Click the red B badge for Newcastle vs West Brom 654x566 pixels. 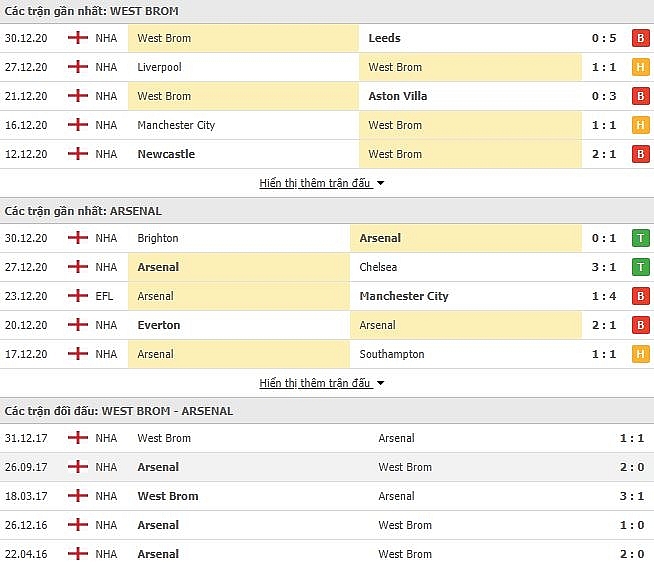tap(641, 154)
